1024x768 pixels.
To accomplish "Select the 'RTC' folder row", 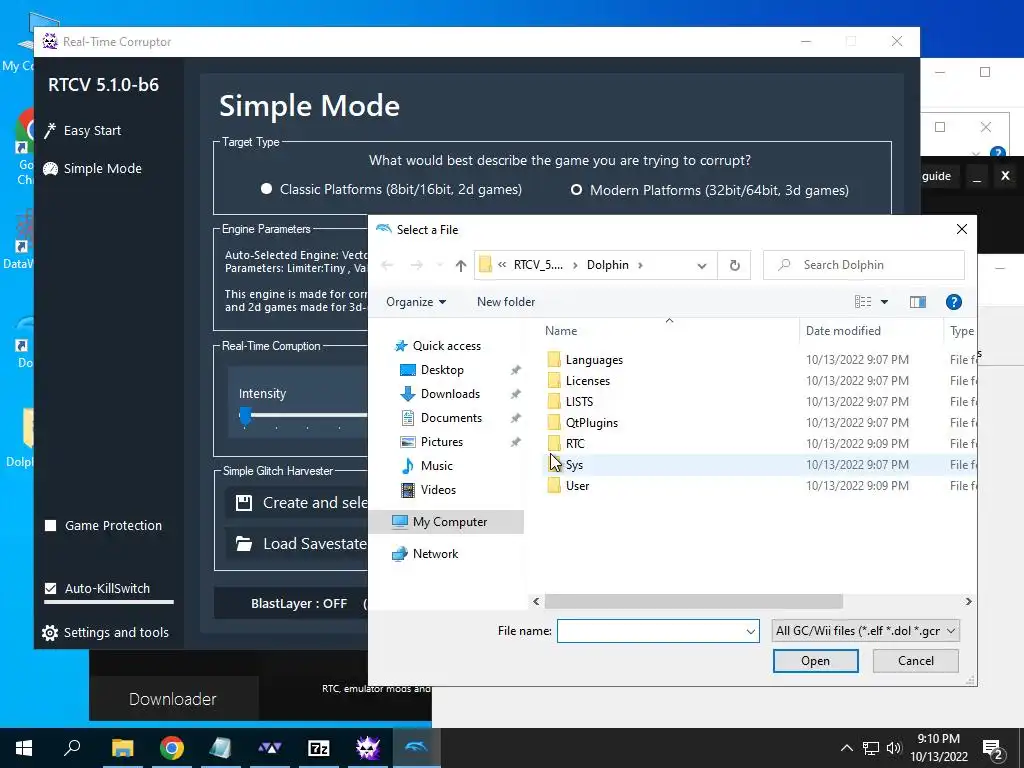I will pos(761,444).
